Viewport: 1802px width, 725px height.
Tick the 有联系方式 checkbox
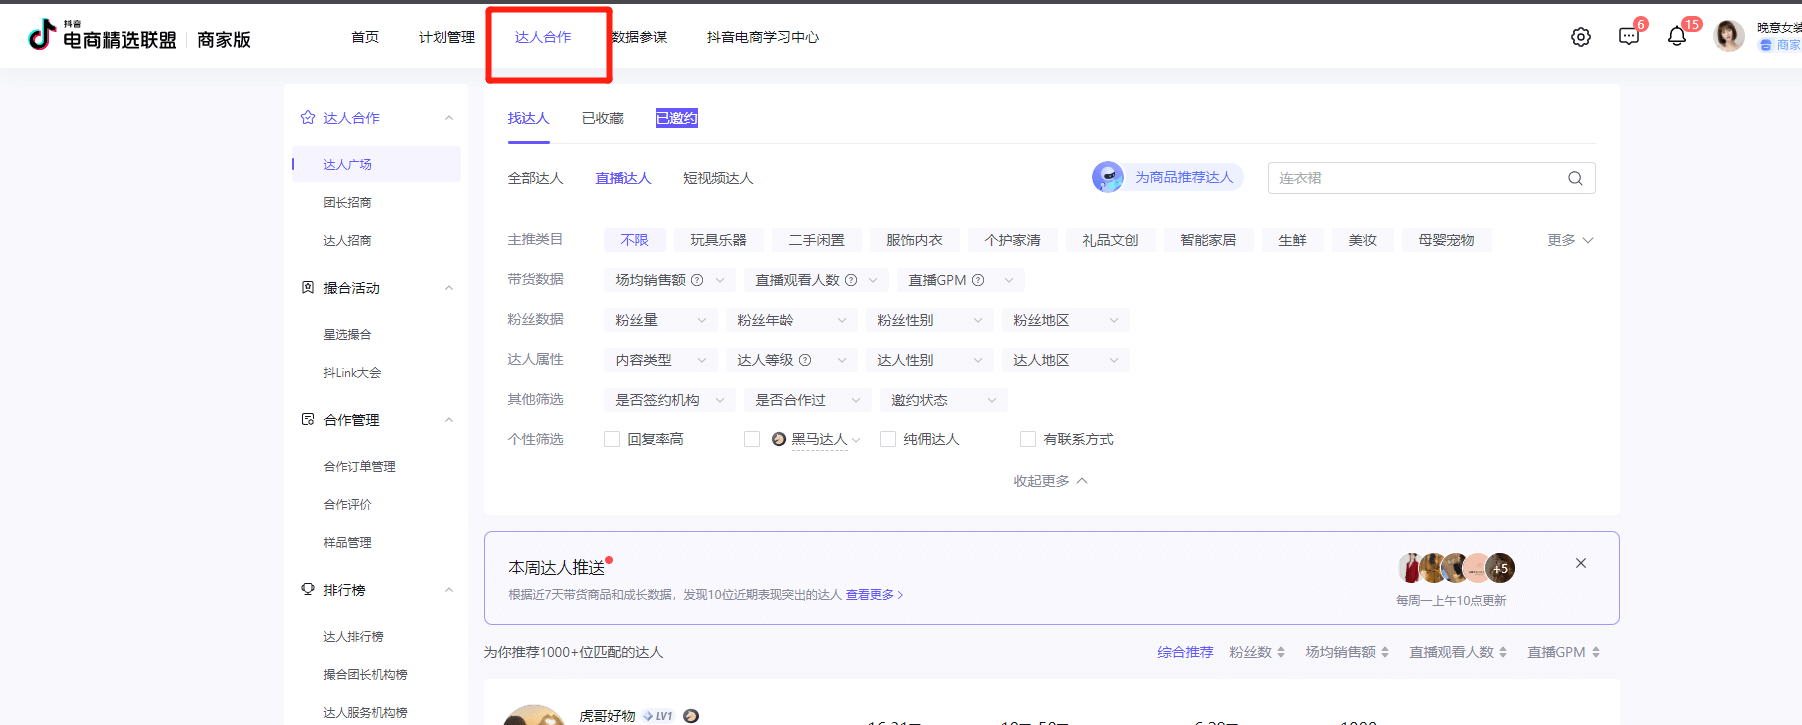1028,439
